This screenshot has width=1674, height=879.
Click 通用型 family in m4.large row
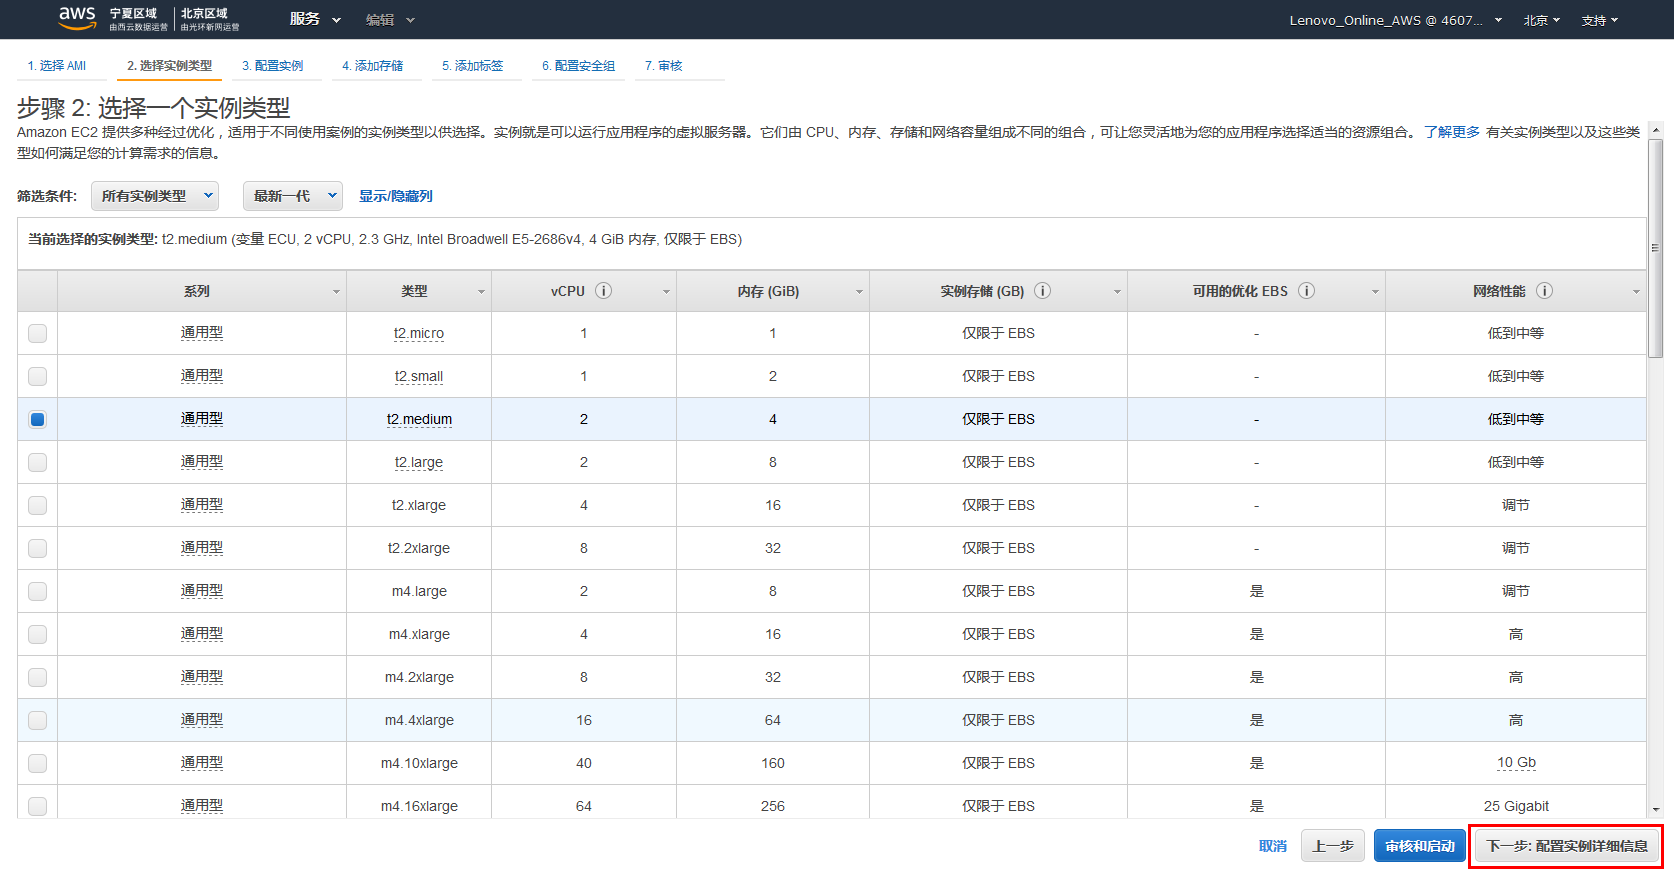click(x=202, y=591)
